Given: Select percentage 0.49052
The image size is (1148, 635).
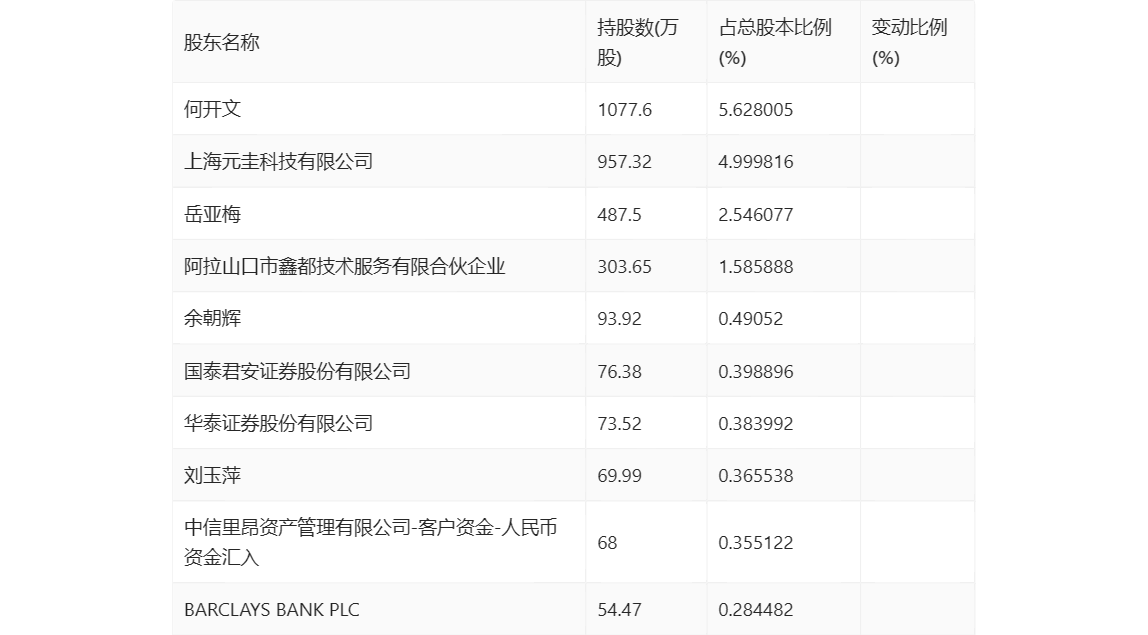Looking at the screenshot, I should (750, 319).
